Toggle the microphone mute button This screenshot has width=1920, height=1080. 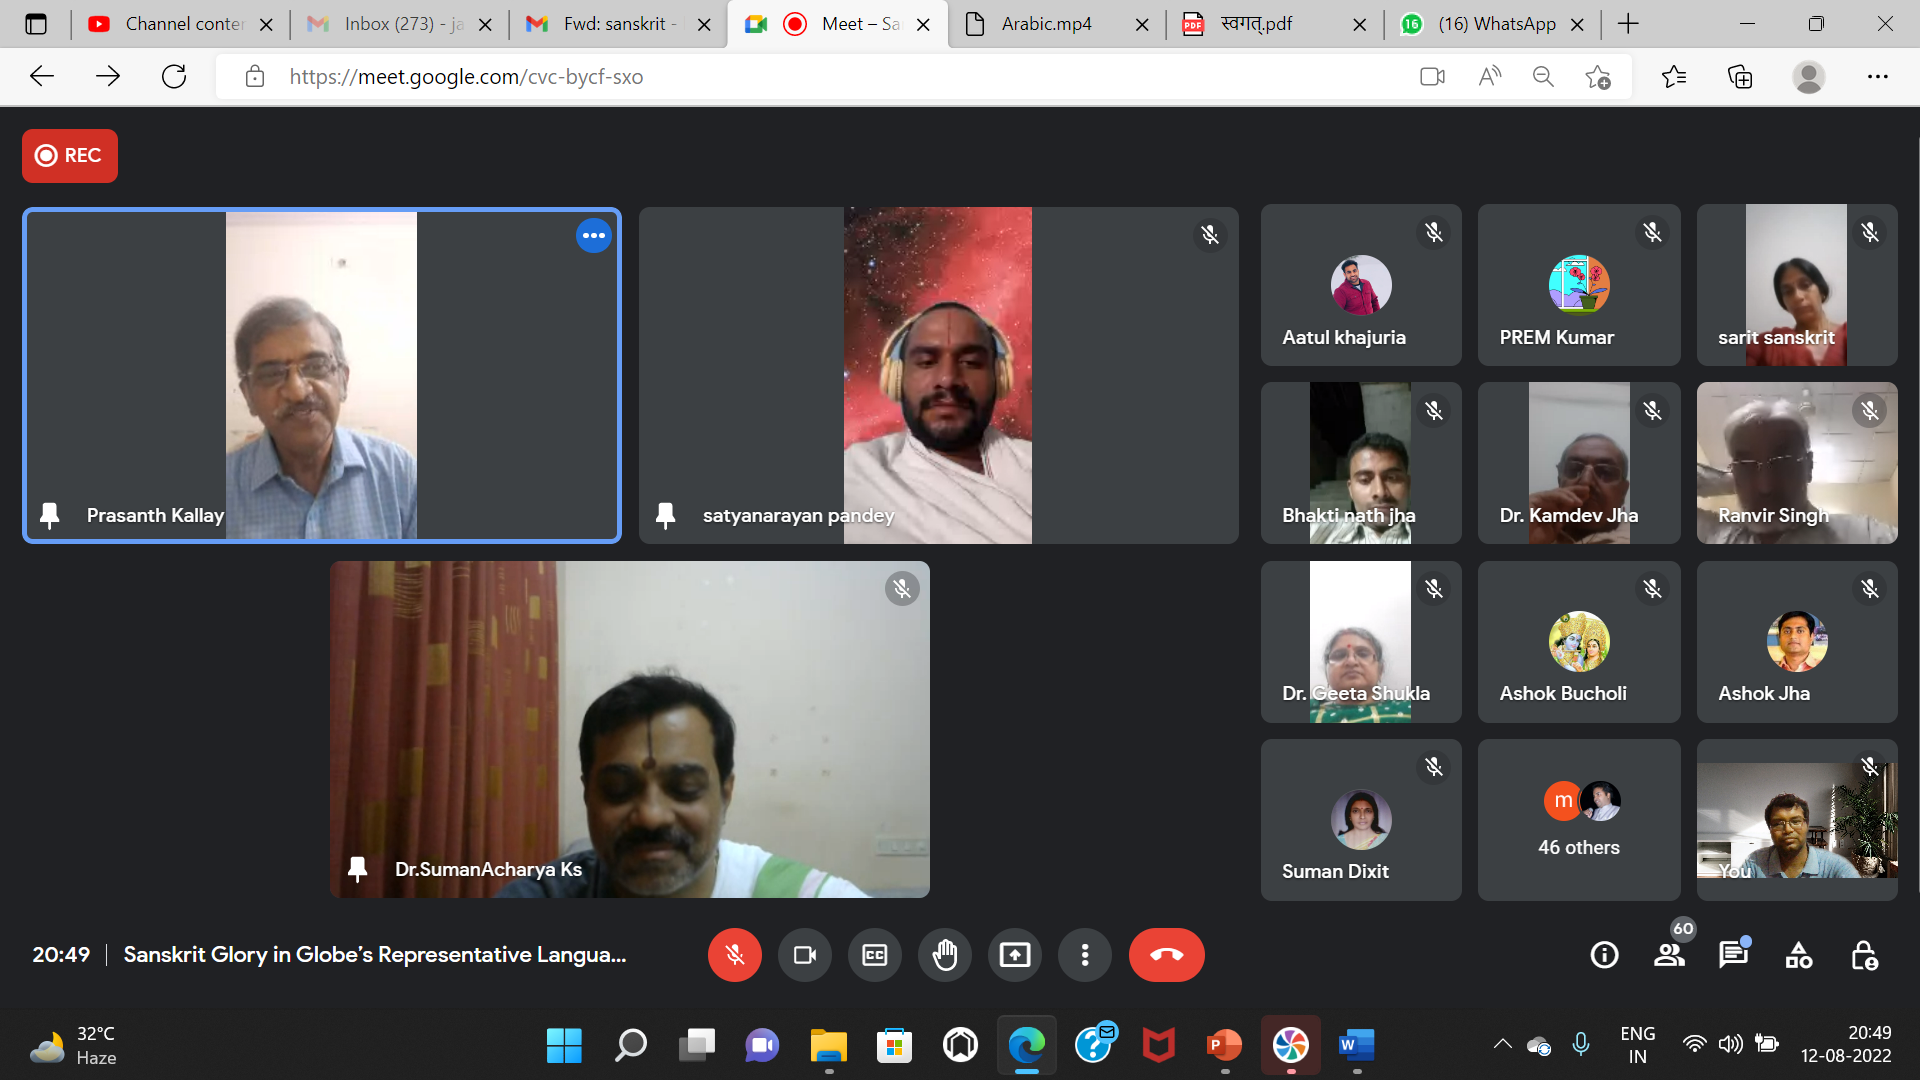(735, 955)
